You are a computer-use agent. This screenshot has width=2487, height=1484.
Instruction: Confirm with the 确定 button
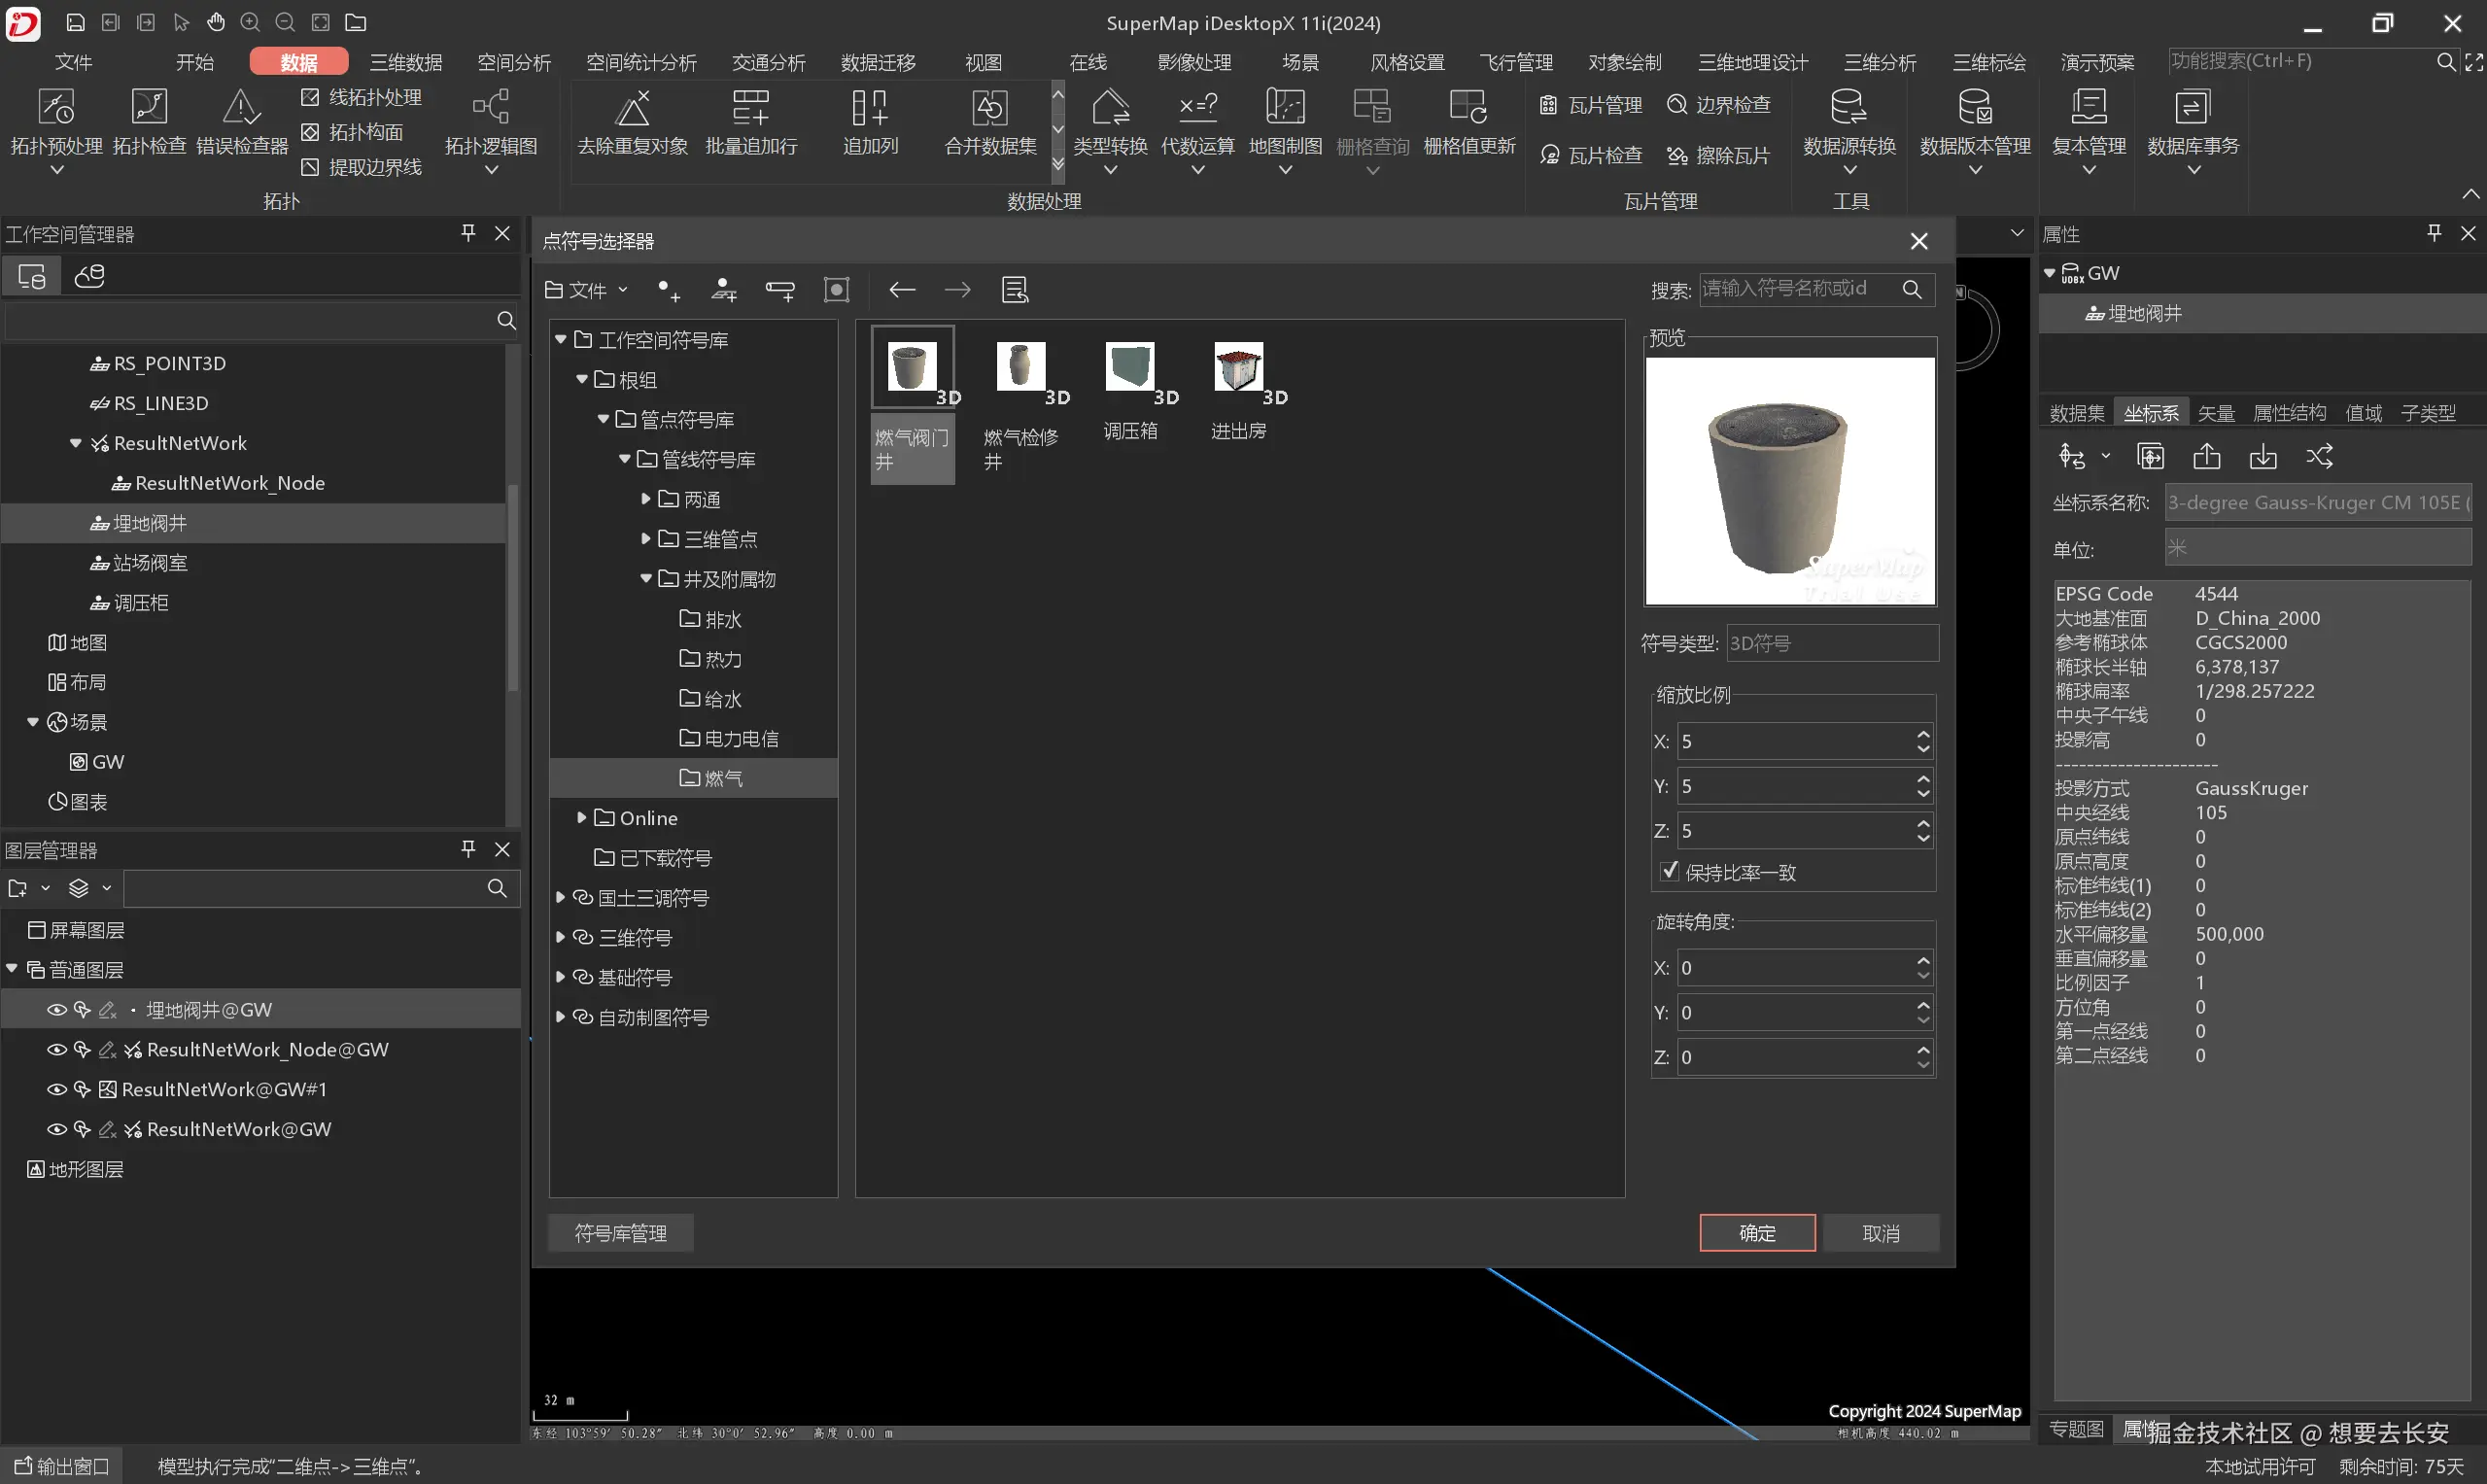coord(1757,1233)
